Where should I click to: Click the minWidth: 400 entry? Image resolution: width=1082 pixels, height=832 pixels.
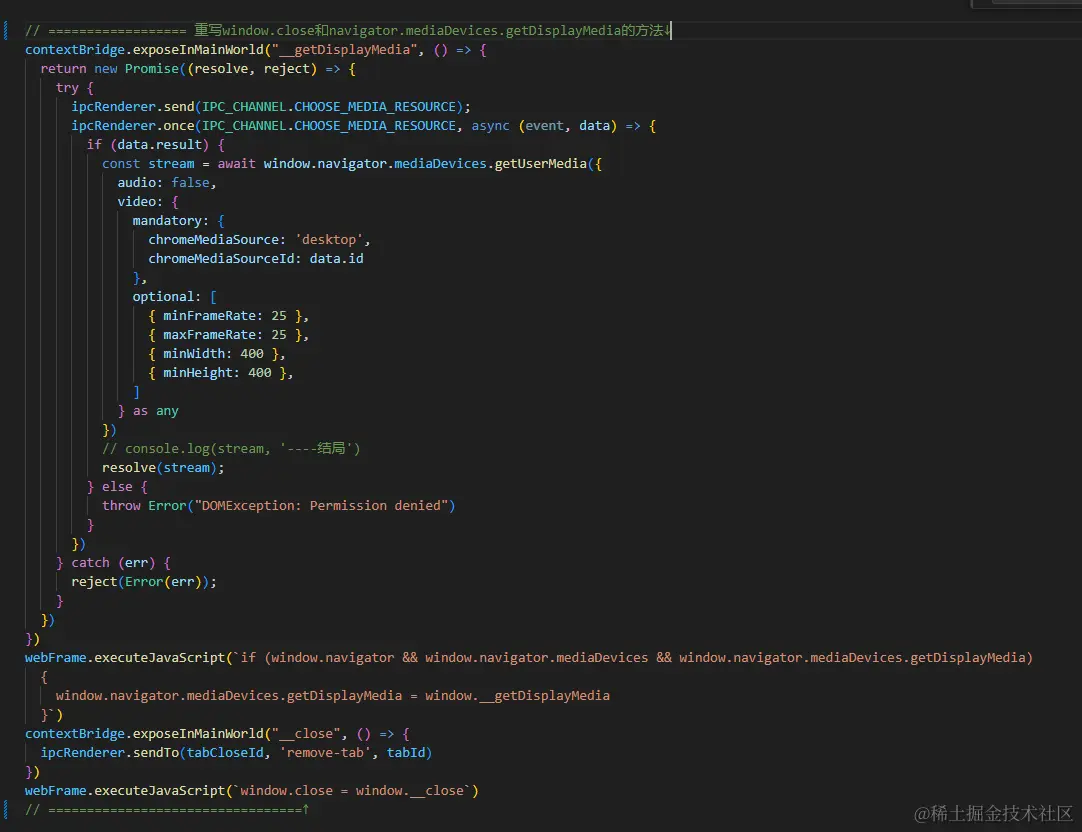(217, 353)
